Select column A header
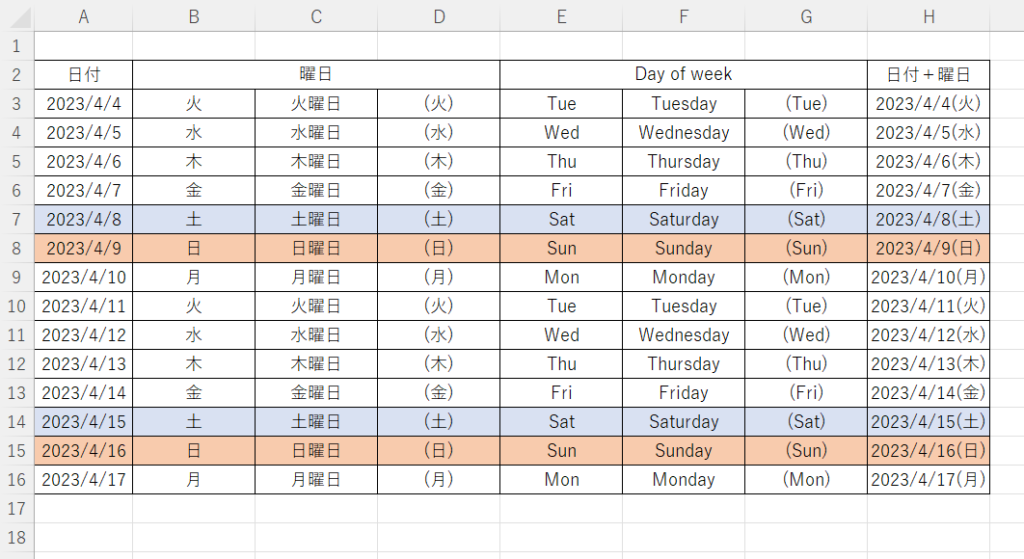The image size is (1024, 559). coord(83,17)
